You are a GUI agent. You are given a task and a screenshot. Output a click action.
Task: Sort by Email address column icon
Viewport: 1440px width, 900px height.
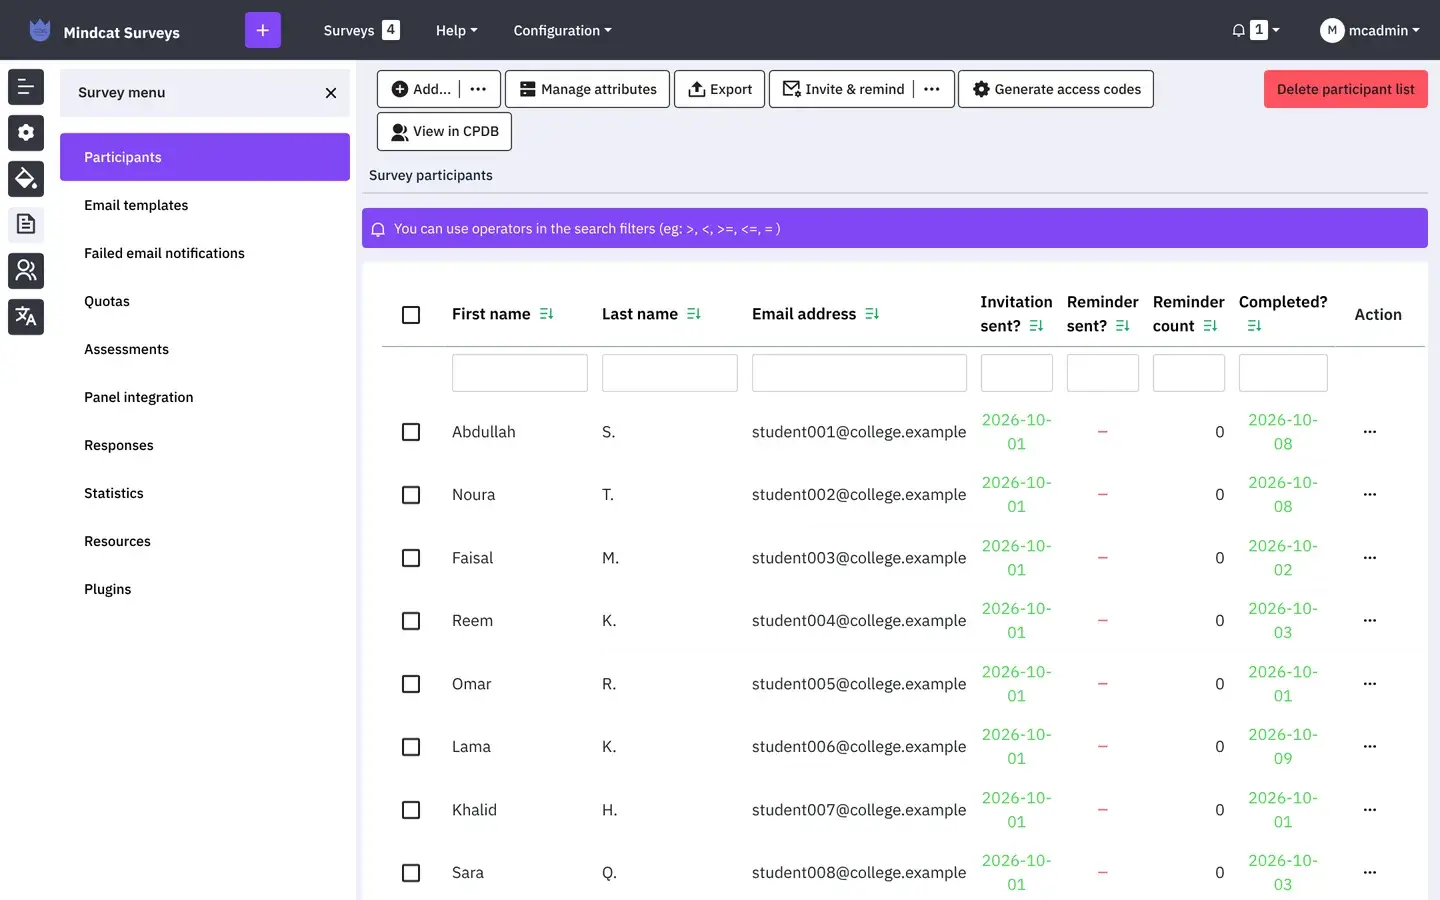click(x=872, y=314)
